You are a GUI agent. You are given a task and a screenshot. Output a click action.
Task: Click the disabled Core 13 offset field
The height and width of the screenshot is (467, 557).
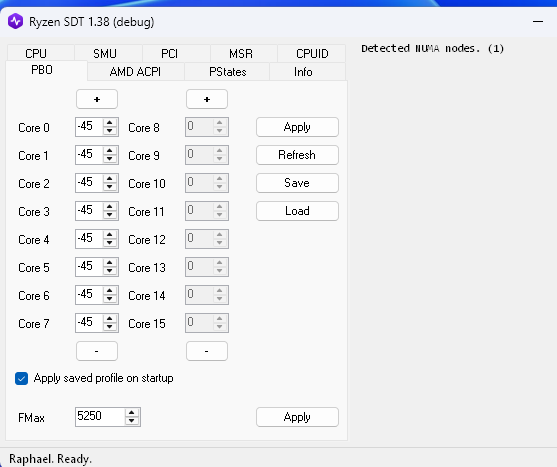tap(207, 267)
